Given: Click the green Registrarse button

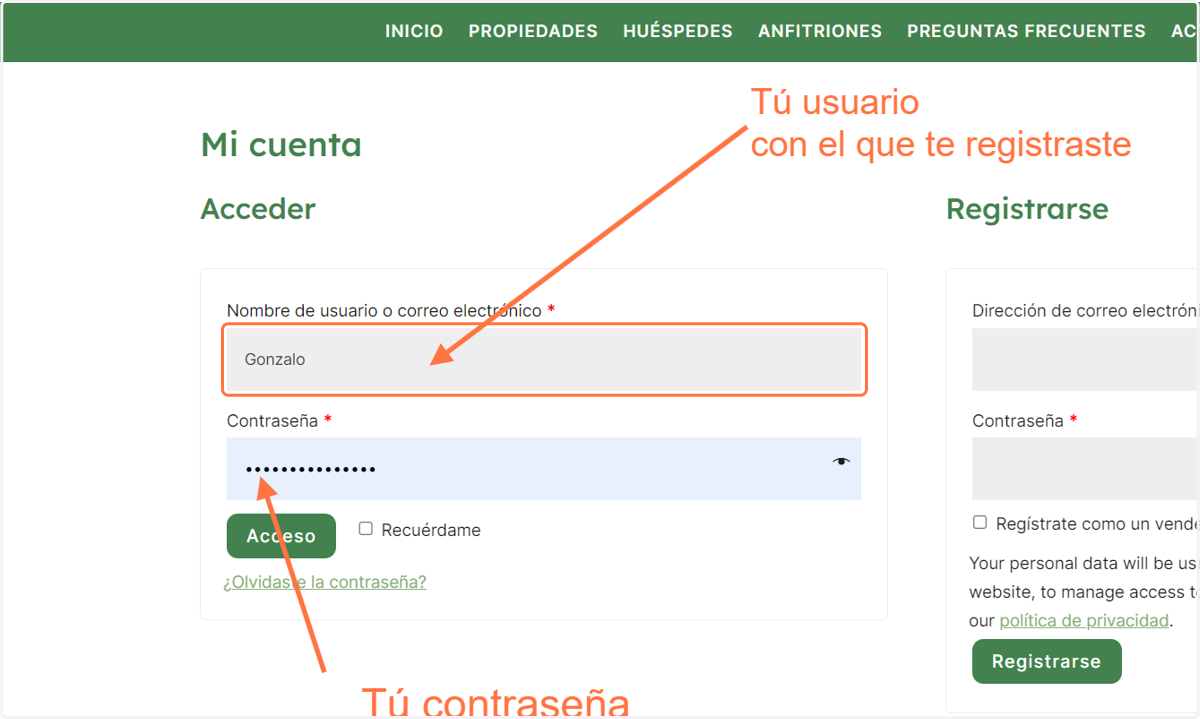Looking at the screenshot, I should coord(1046,661).
